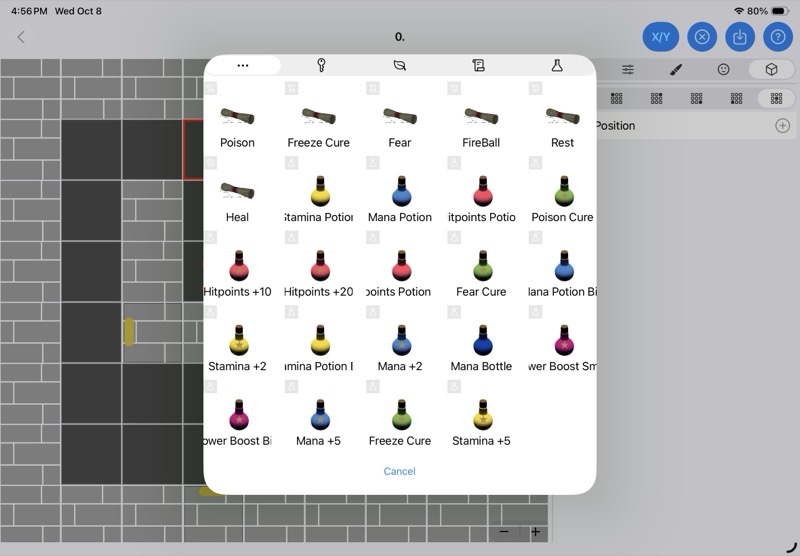Choose the Mana Bottle item

(481, 349)
